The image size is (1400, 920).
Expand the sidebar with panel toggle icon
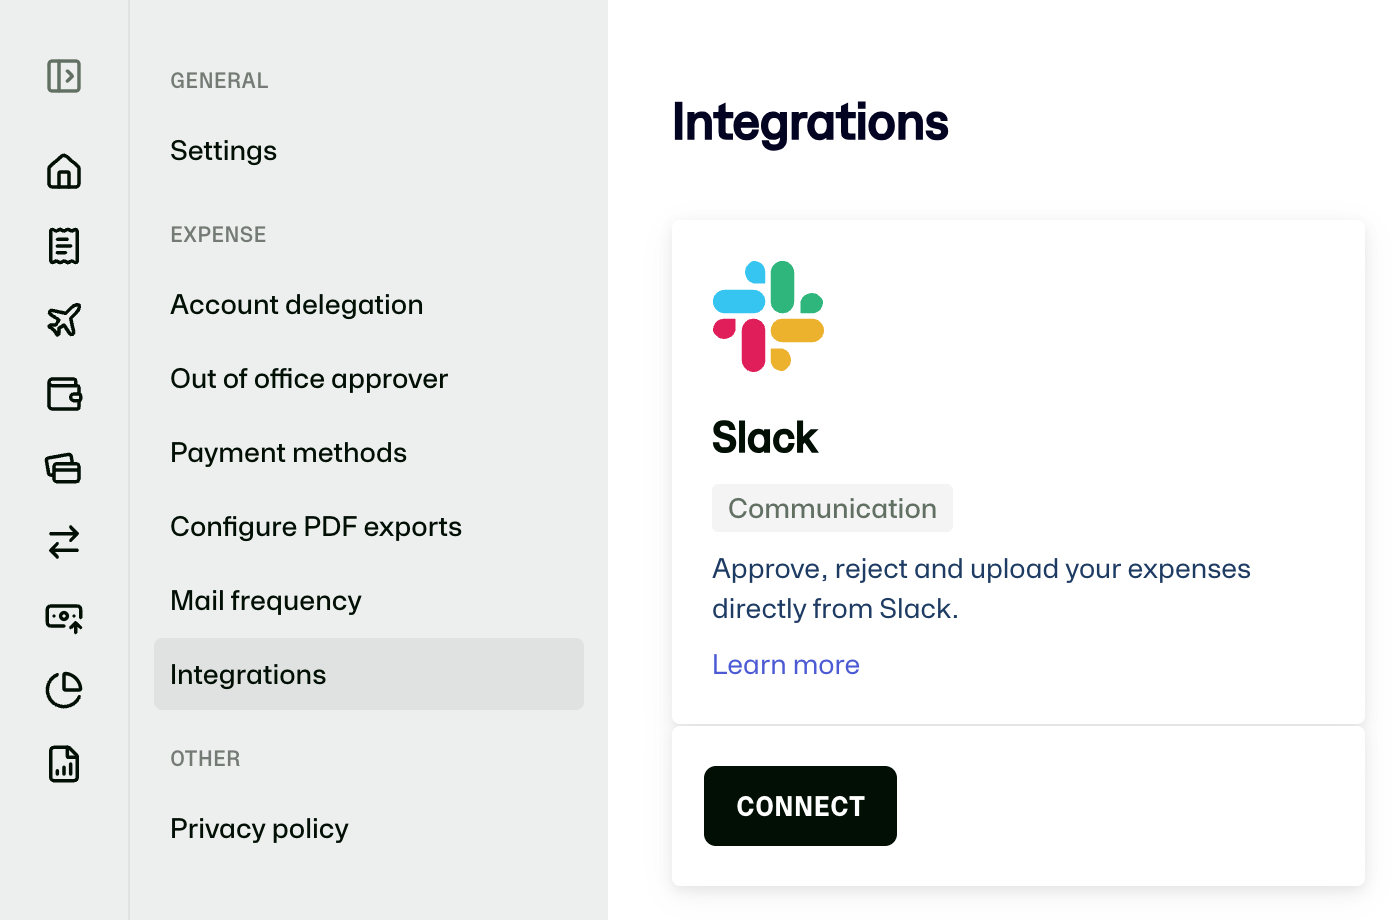click(64, 76)
